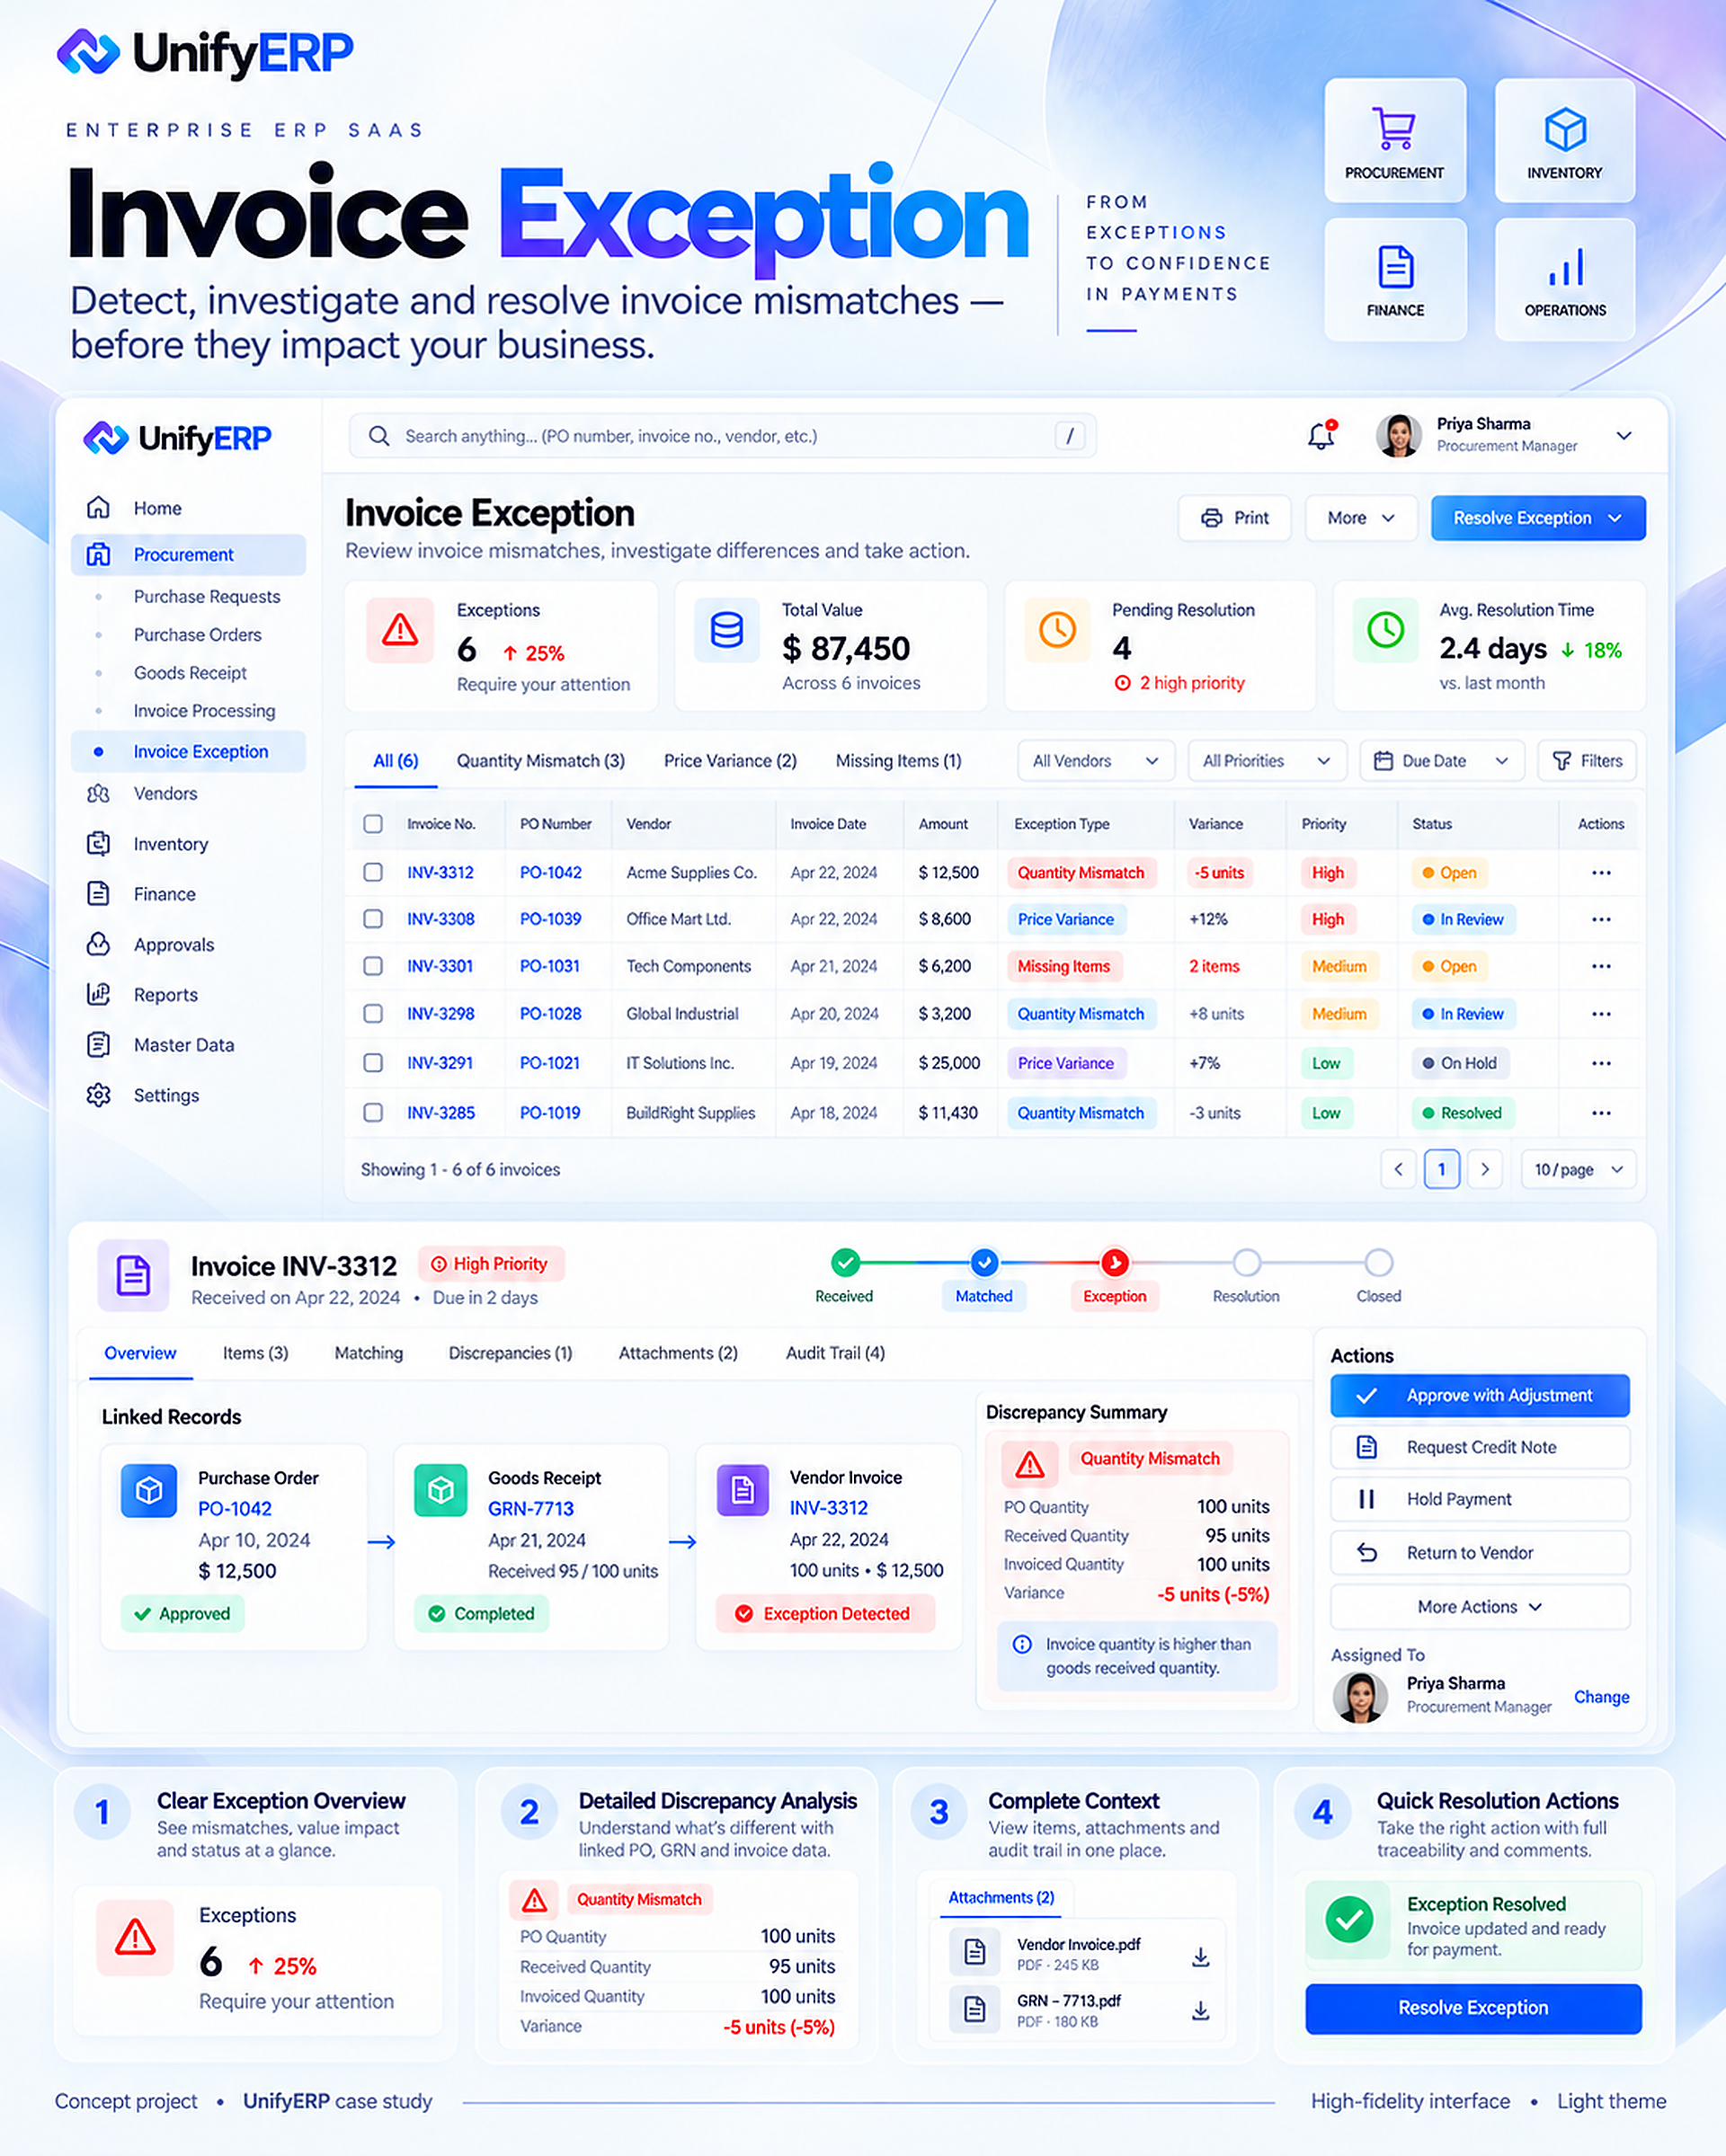The image size is (1726, 2156).
Task: Open the Operations tile with bar chart icon
Action: coord(1565,279)
